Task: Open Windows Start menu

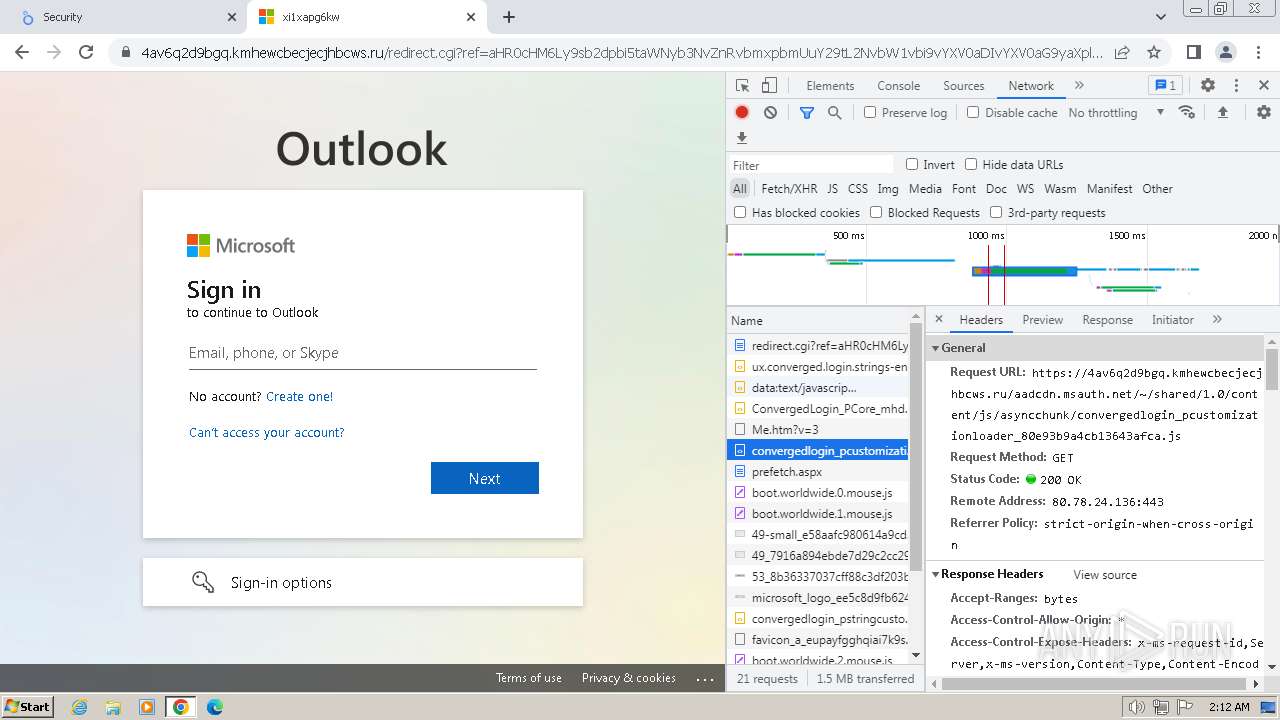Action: point(28,707)
